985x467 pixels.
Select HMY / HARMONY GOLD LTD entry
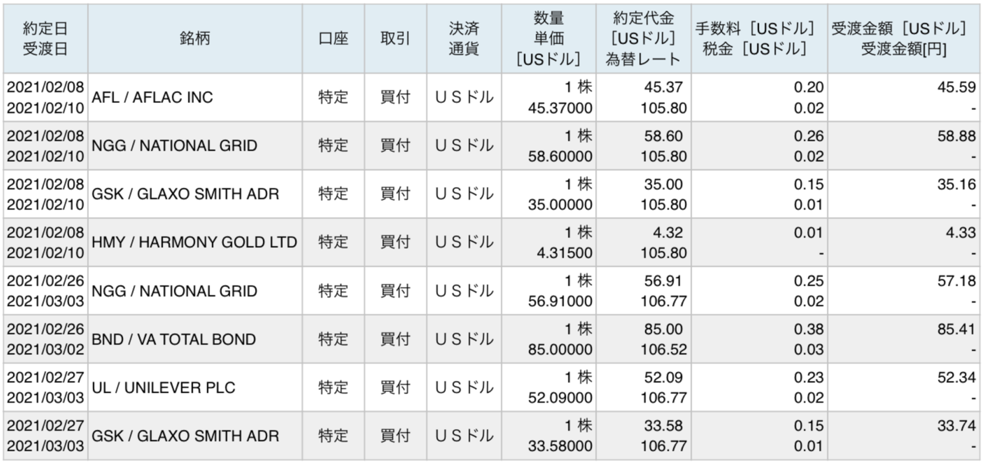click(x=194, y=242)
